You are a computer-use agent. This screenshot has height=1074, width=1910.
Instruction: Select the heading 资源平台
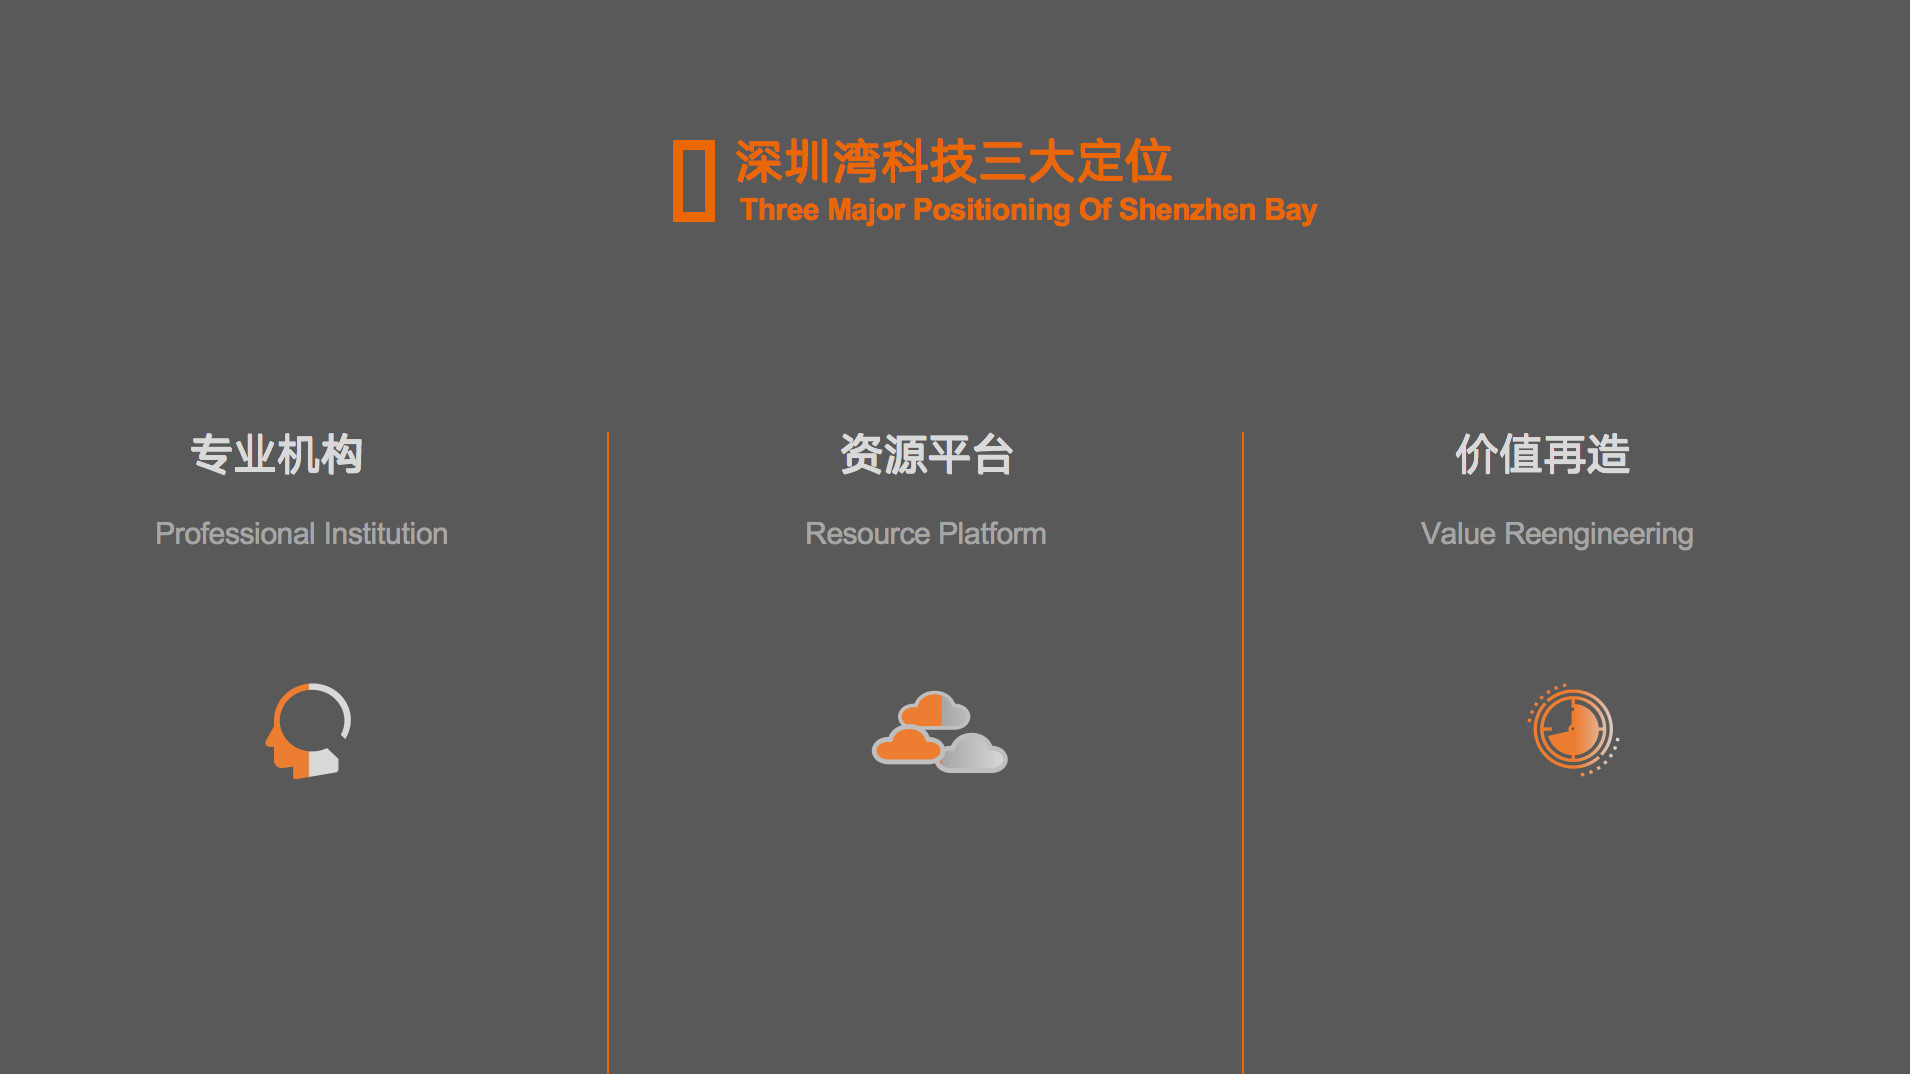point(926,454)
